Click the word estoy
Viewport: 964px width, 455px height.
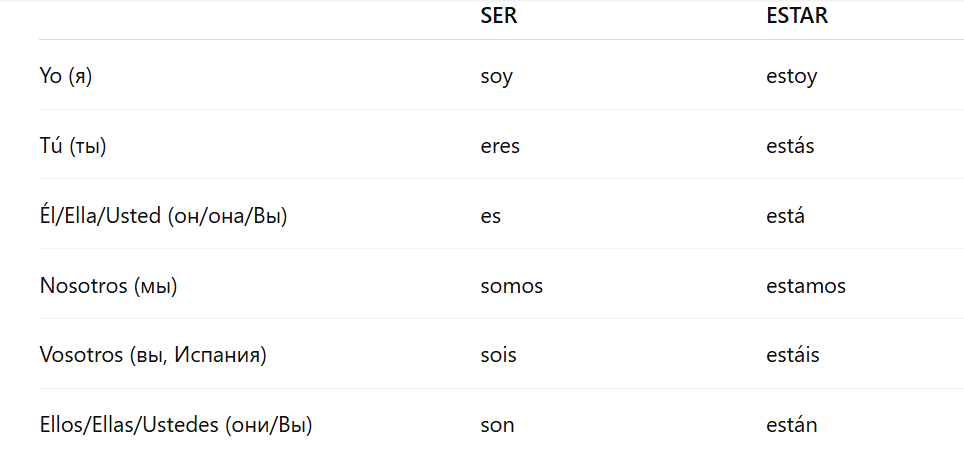(x=791, y=76)
